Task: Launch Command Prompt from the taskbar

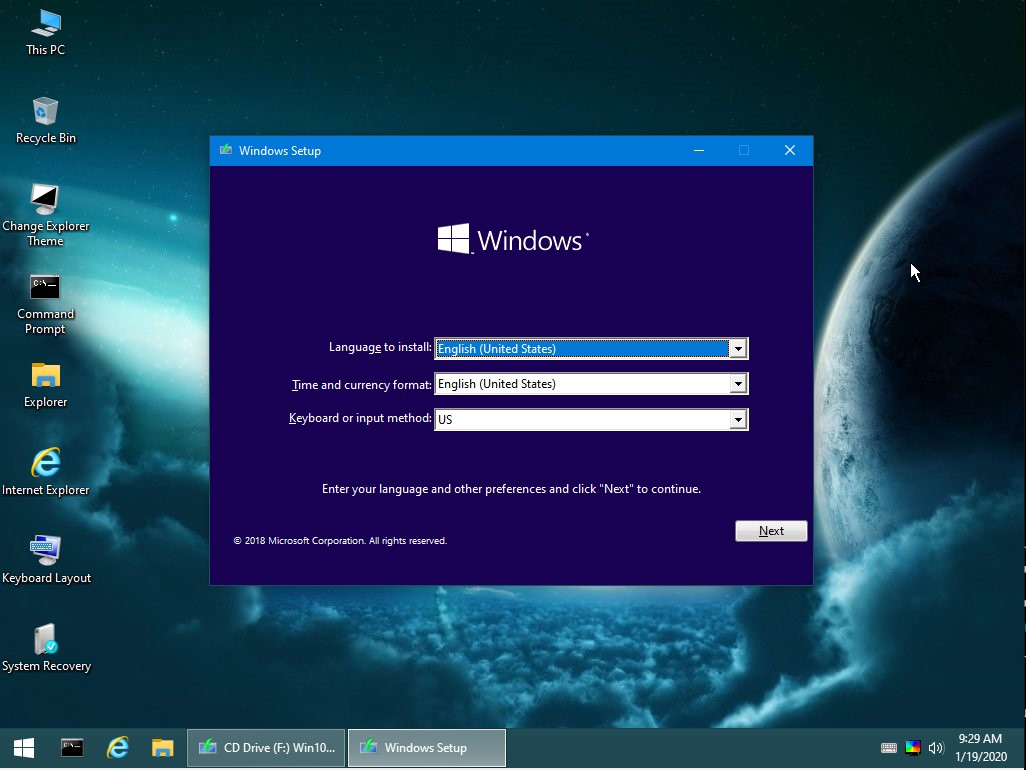Action: (72, 748)
